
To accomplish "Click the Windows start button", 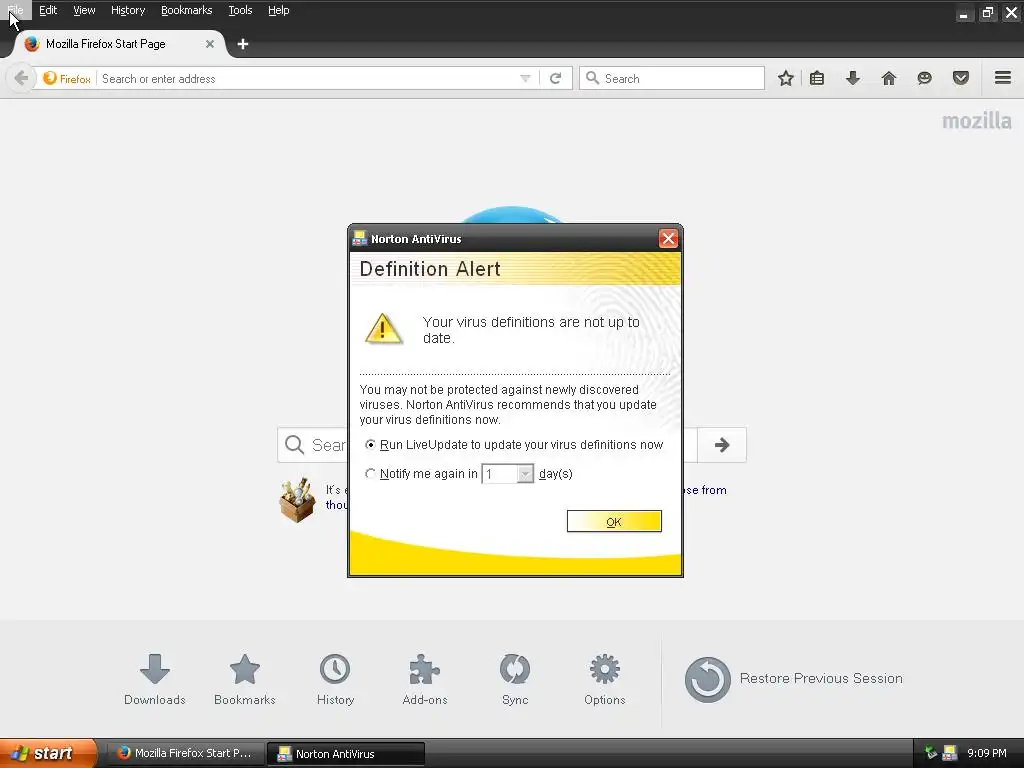I will point(48,753).
